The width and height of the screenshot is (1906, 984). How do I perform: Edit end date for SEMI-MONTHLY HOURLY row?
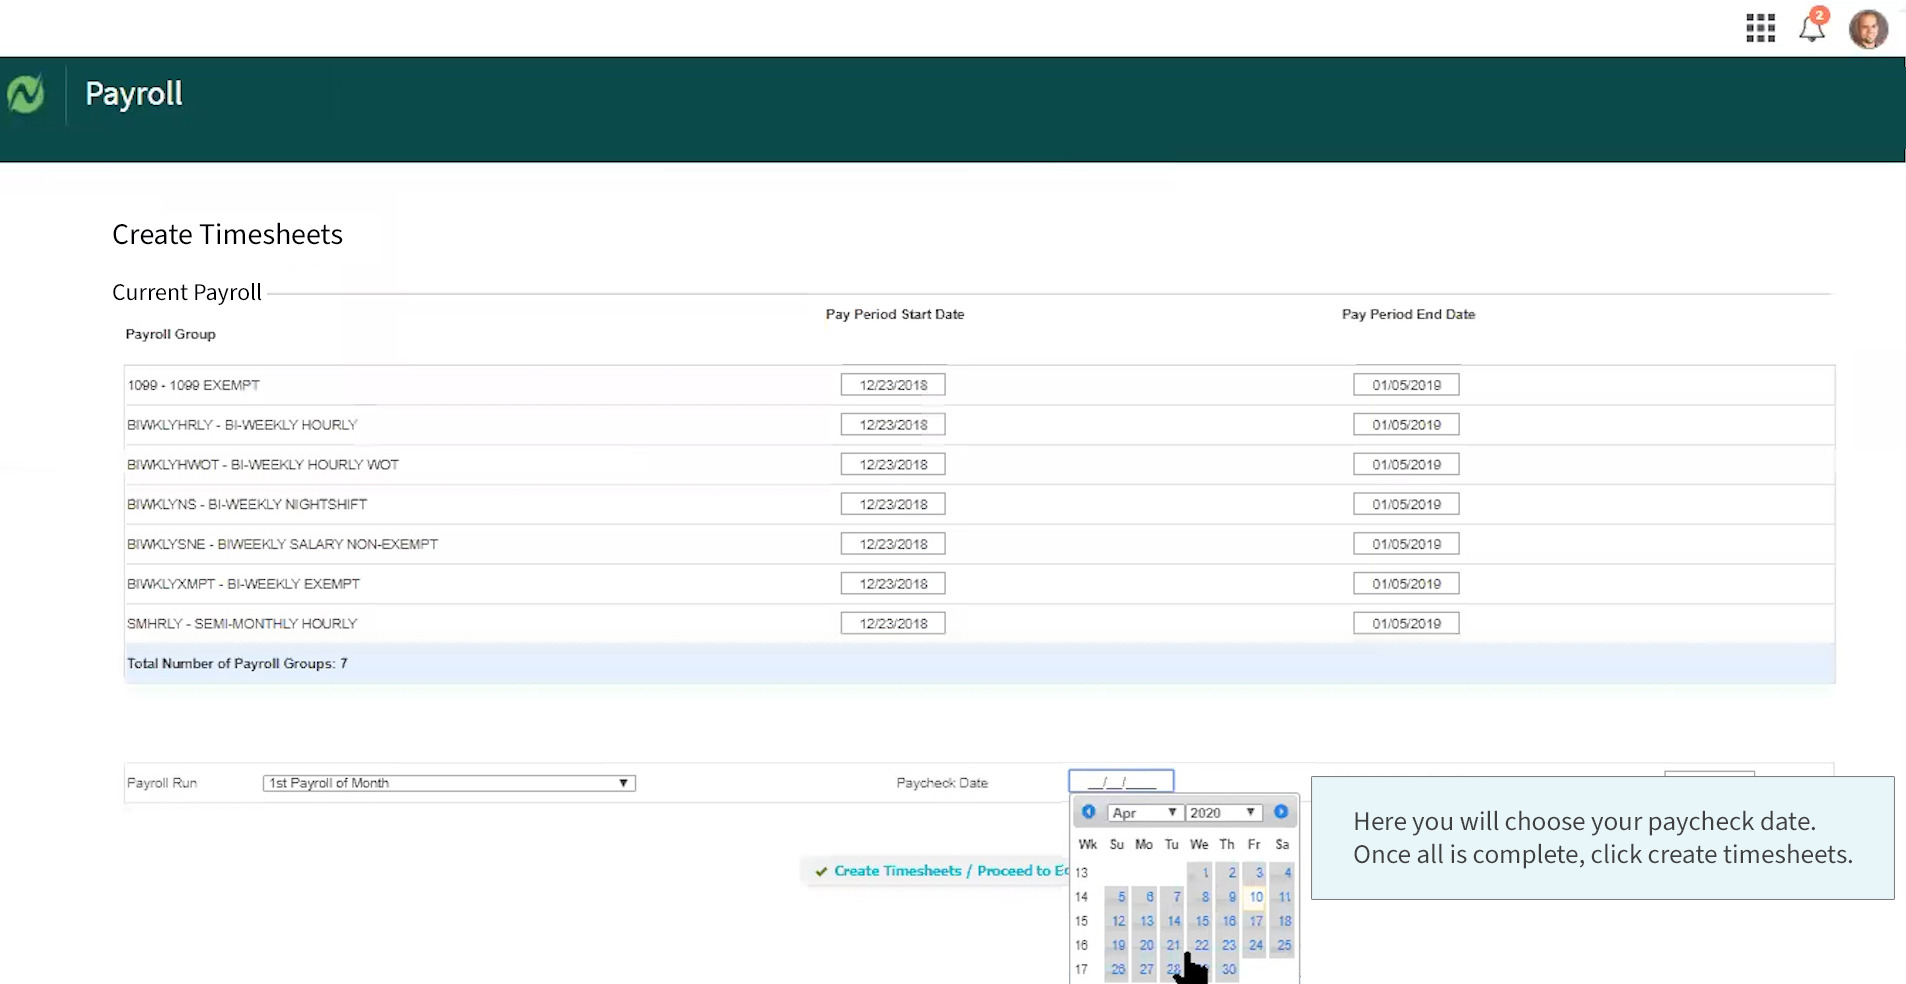(x=1406, y=624)
